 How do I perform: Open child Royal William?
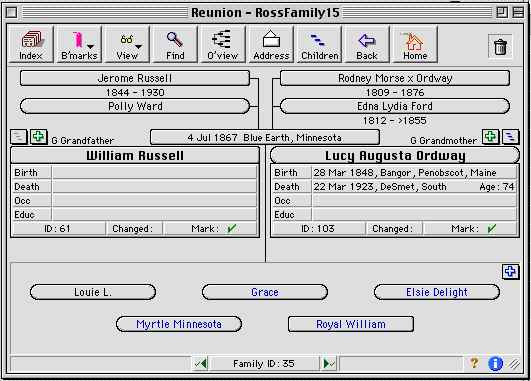(x=351, y=324)
